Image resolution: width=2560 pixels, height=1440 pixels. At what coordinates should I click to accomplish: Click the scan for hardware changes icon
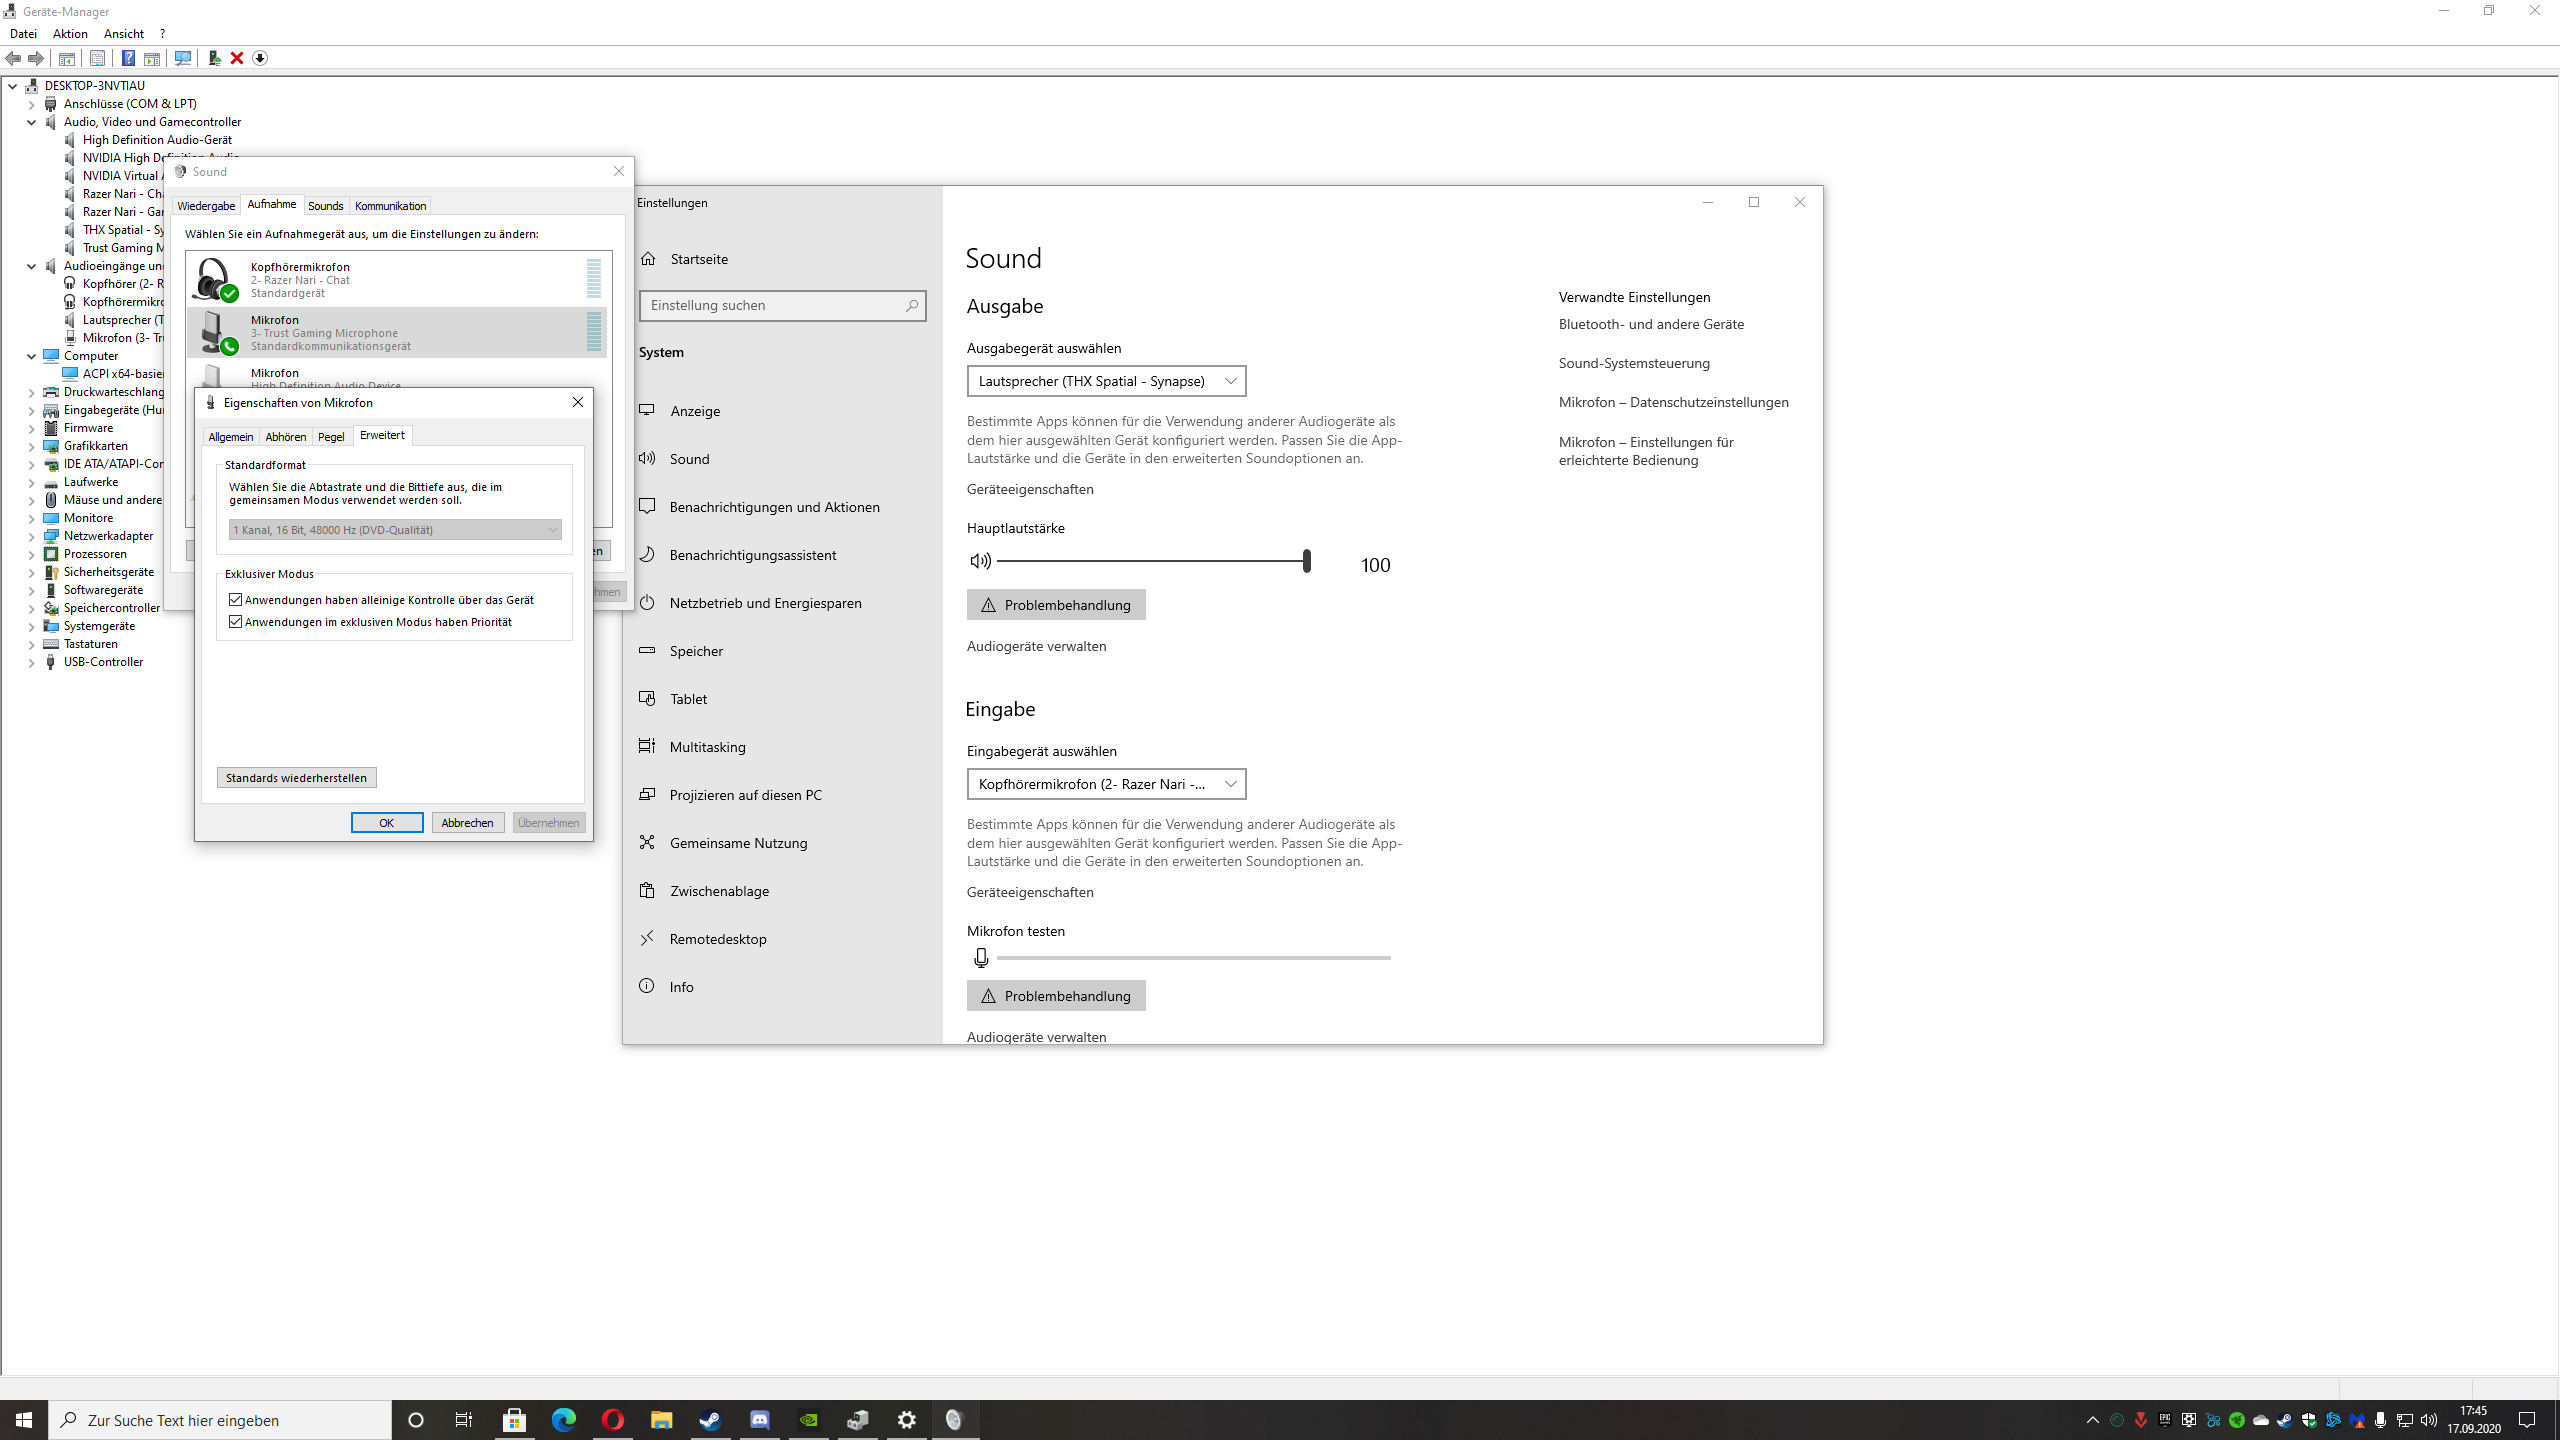point(182,58)
